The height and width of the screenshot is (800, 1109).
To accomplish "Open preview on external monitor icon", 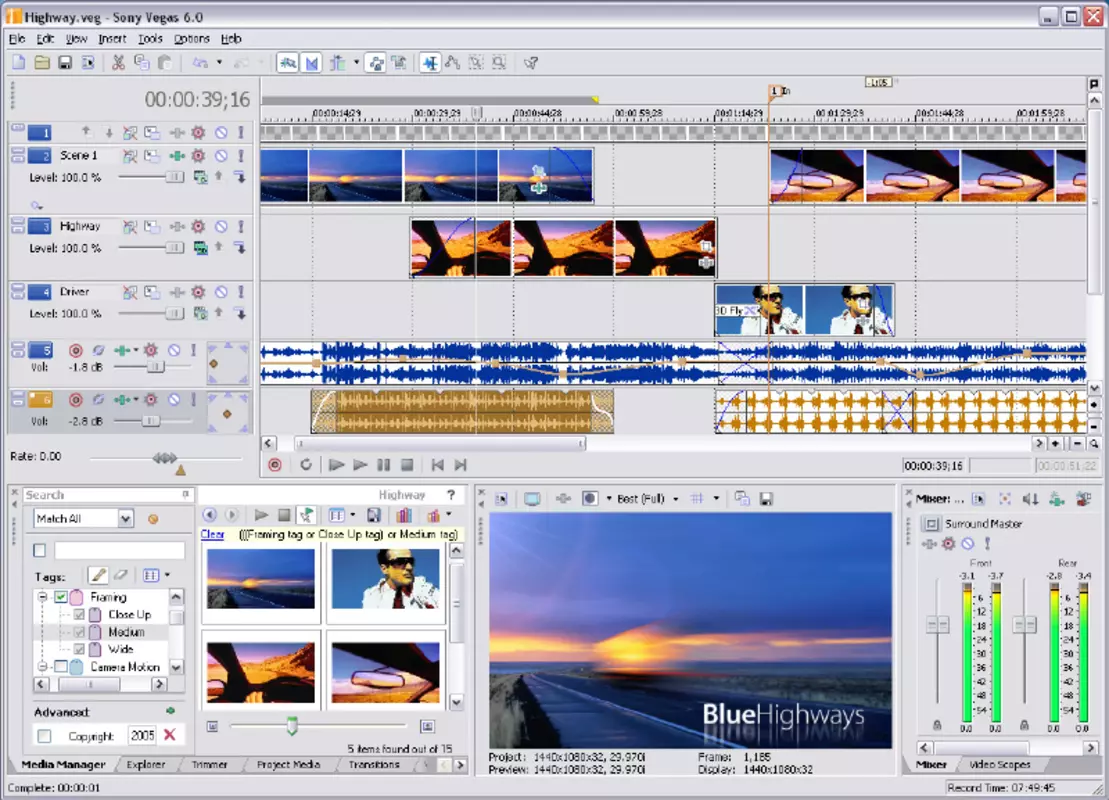I will (532, 499).
